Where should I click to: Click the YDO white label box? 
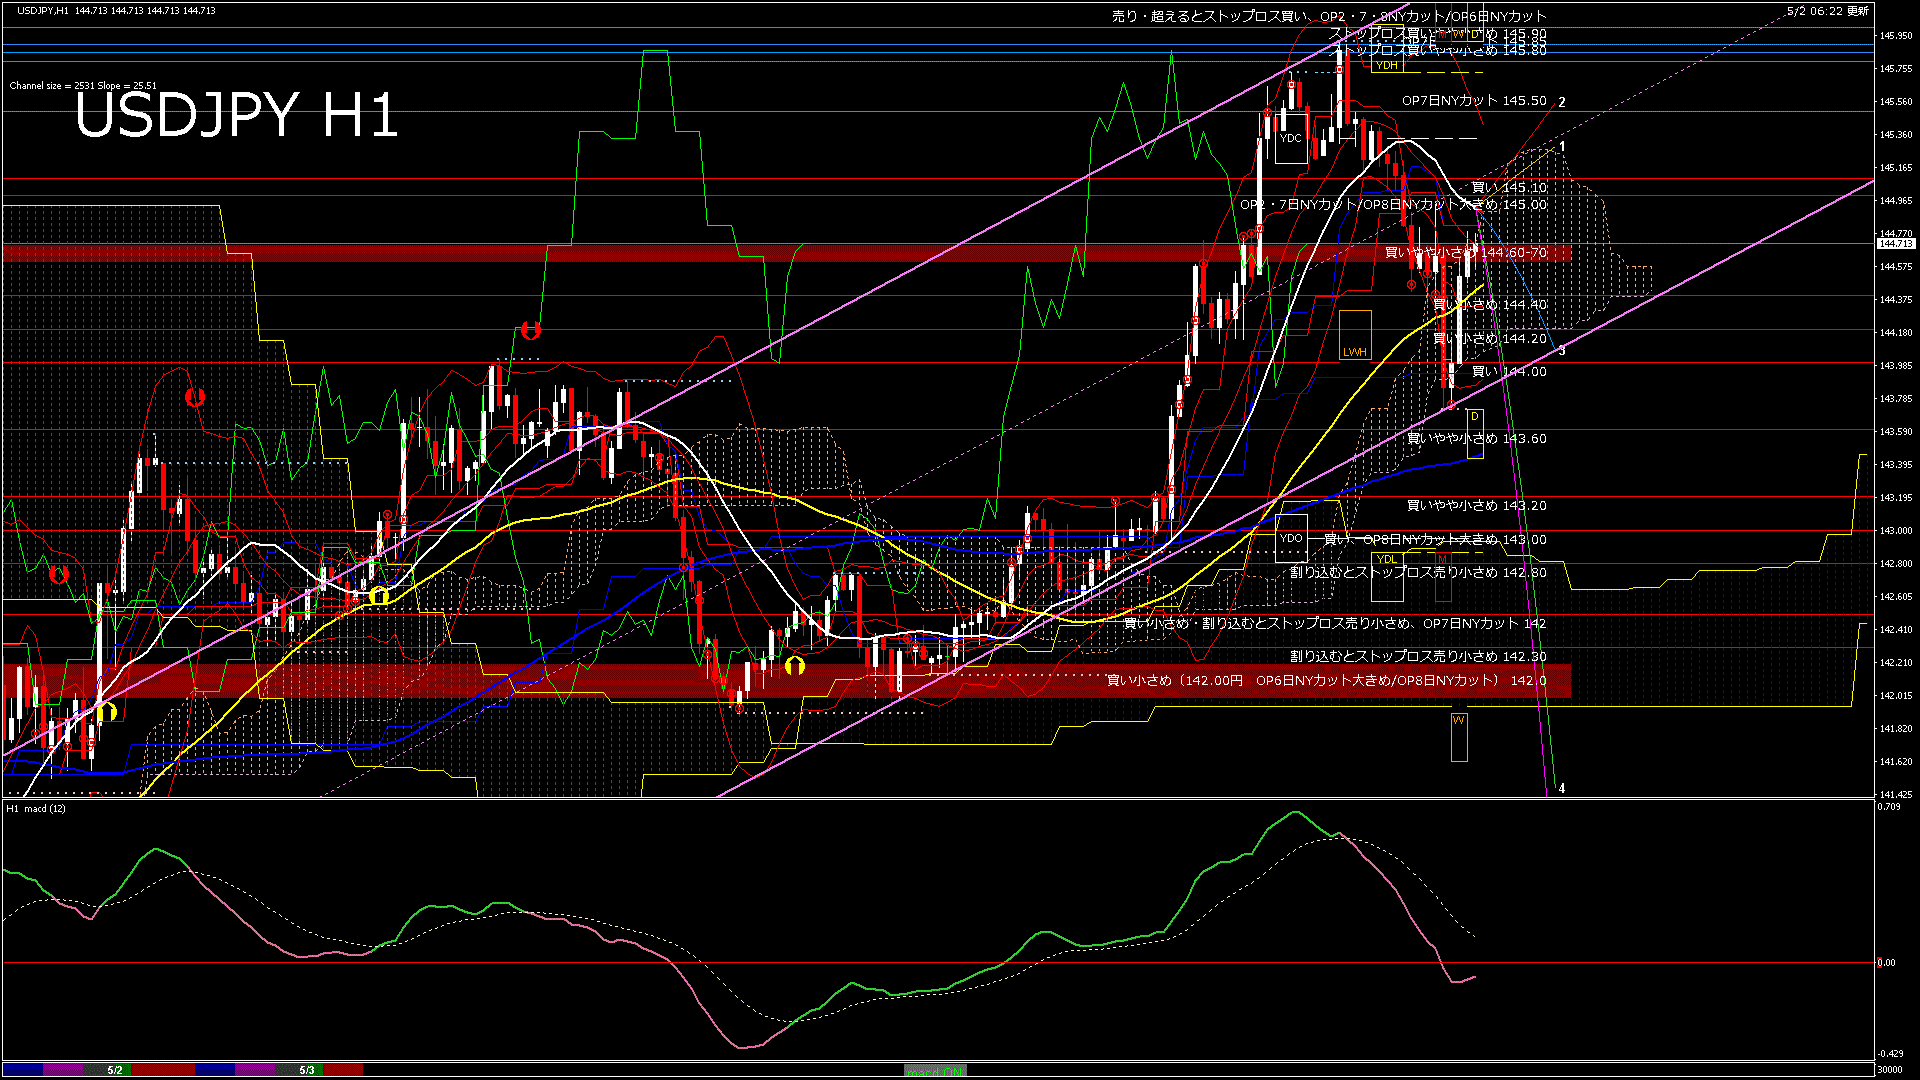pos(1291,538)
